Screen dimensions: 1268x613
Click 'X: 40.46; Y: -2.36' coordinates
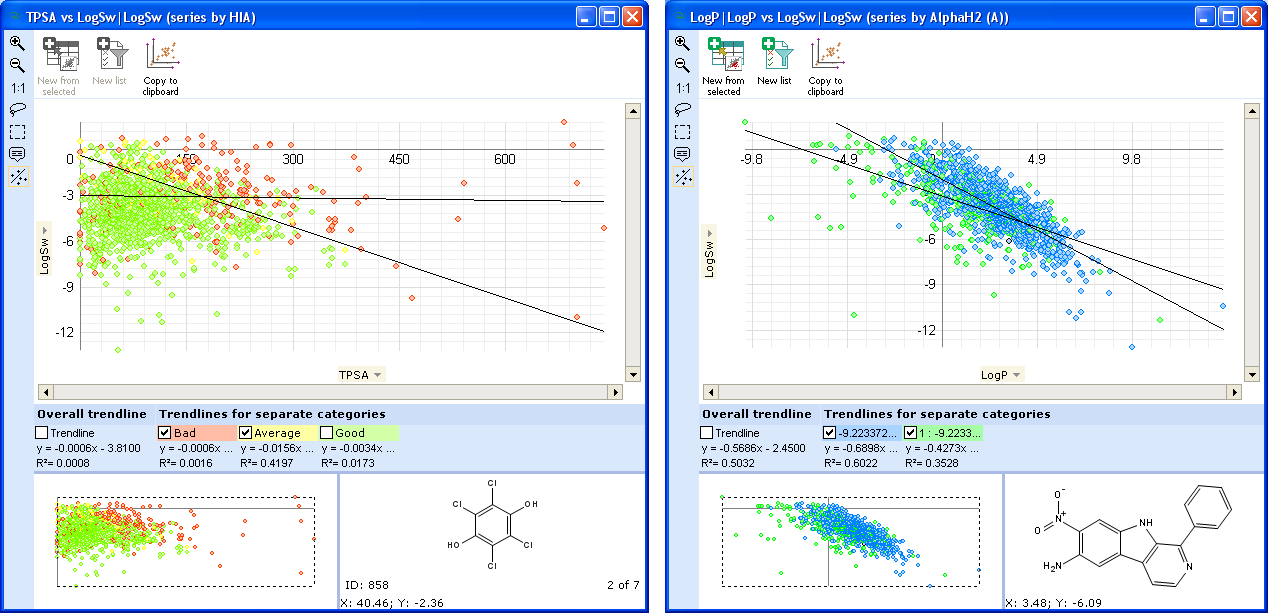pyautogui.click(x=393, y=603)
